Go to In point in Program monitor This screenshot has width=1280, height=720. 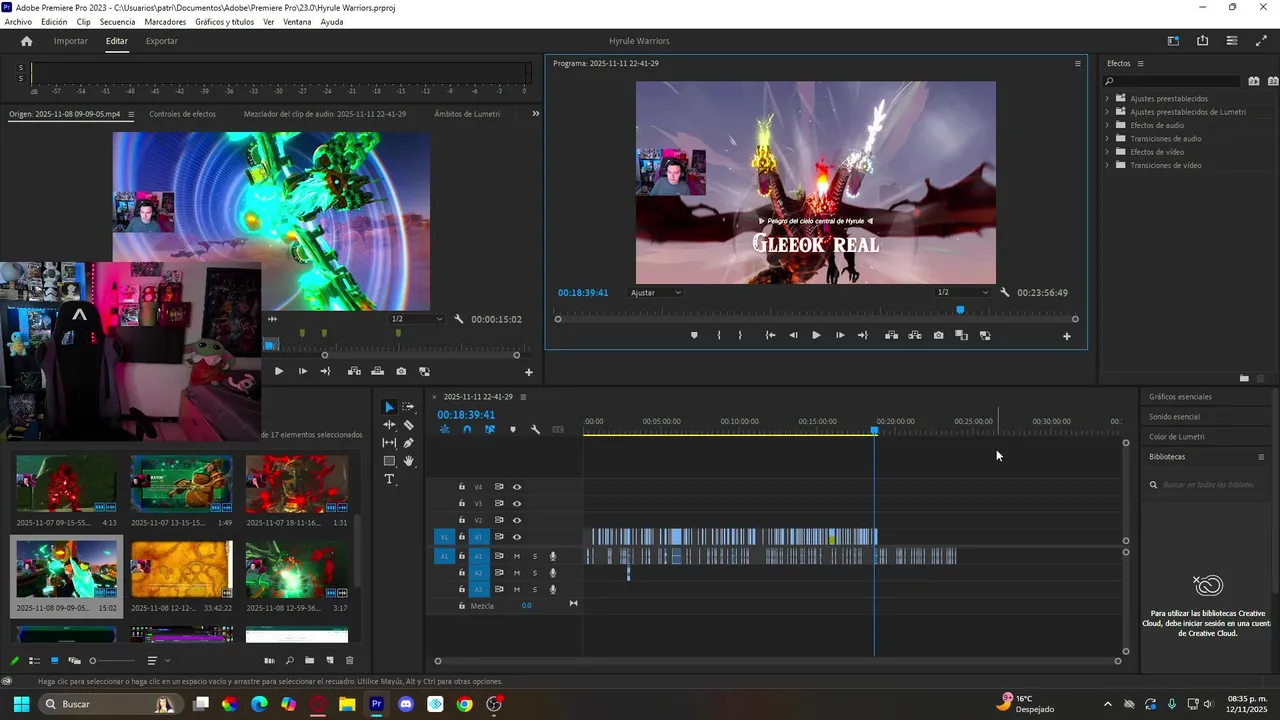coord(770,336)
